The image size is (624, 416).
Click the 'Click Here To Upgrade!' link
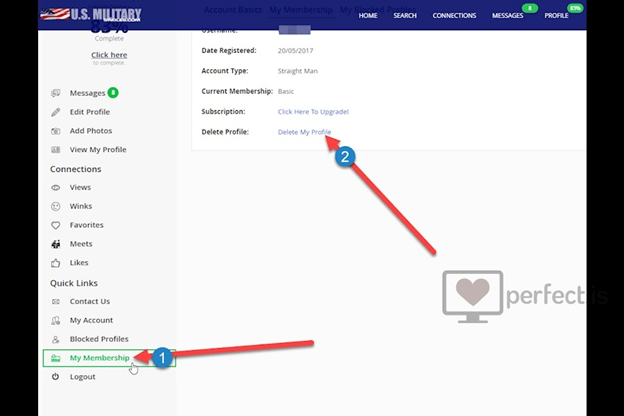(x=313, y=112)
